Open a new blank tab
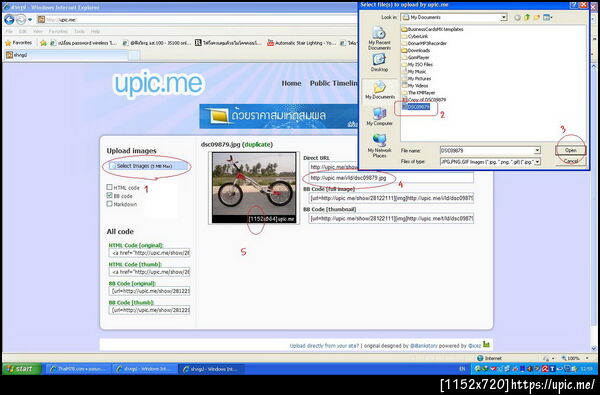Viewport: 600px width, 395px height. (x=134, y=55)
